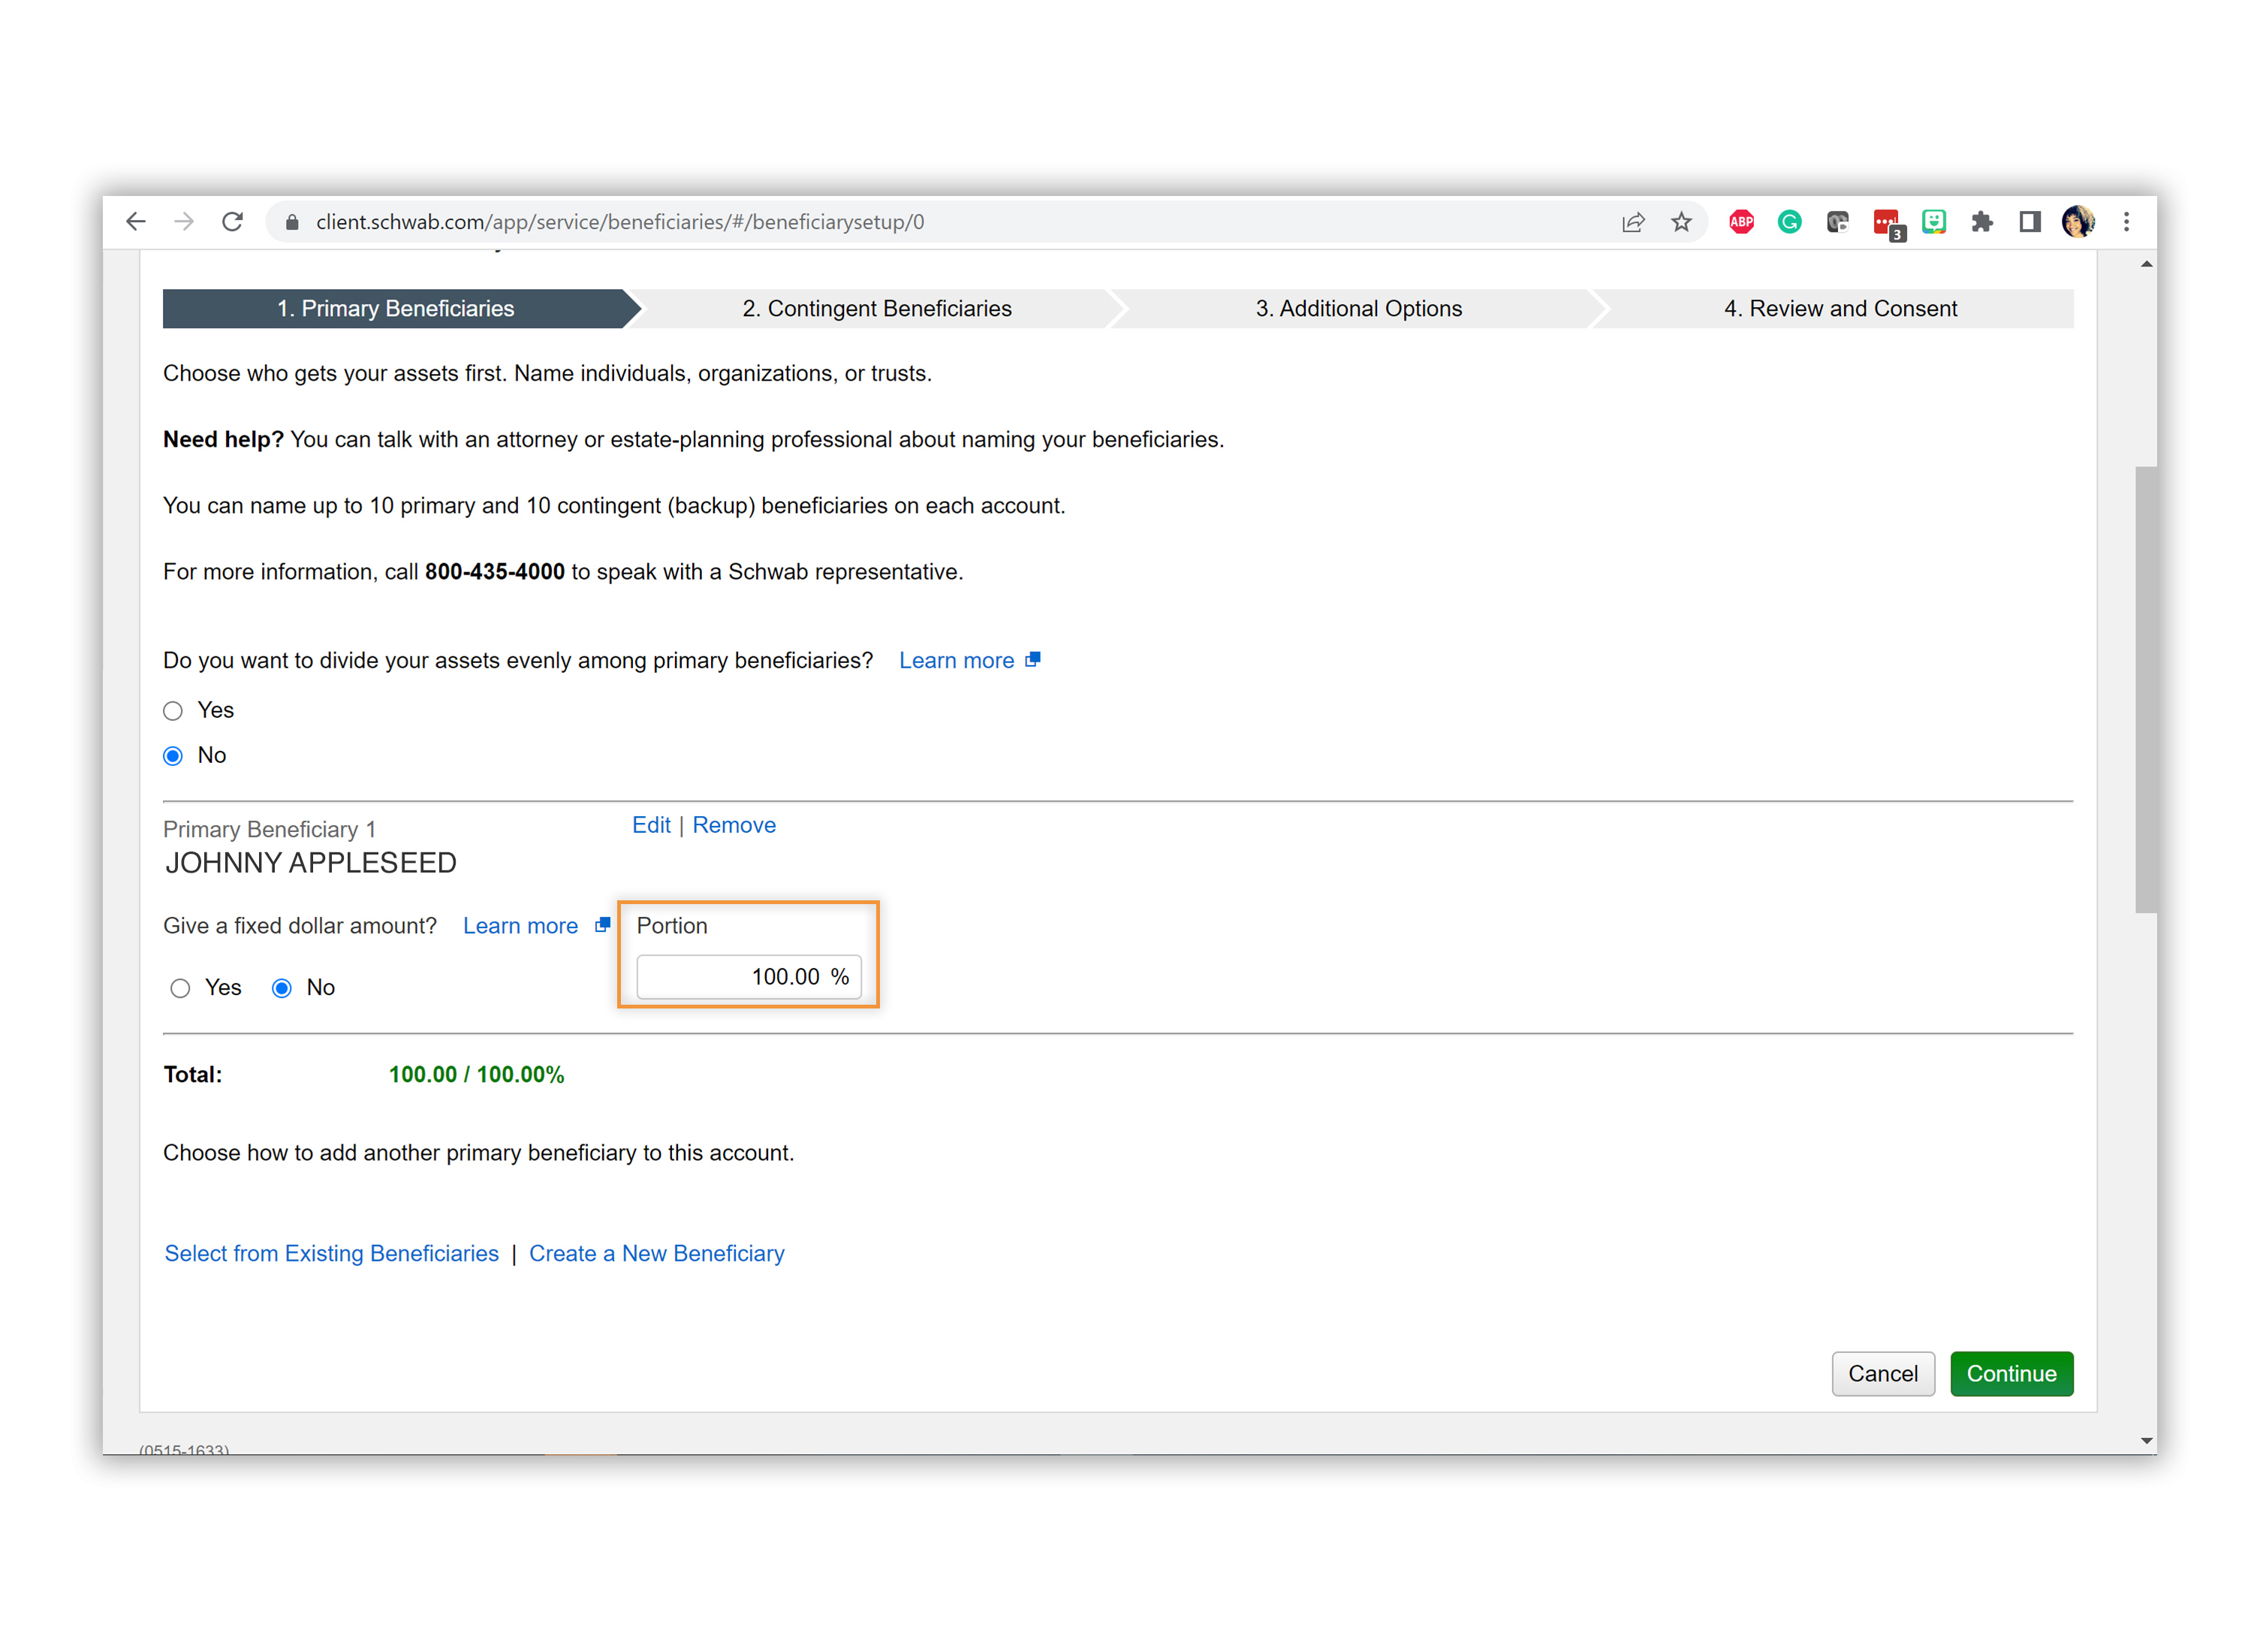Open Chrome three-dot menu
This screenshot has height=1652, width=2260.
[x=2126, y=222]
